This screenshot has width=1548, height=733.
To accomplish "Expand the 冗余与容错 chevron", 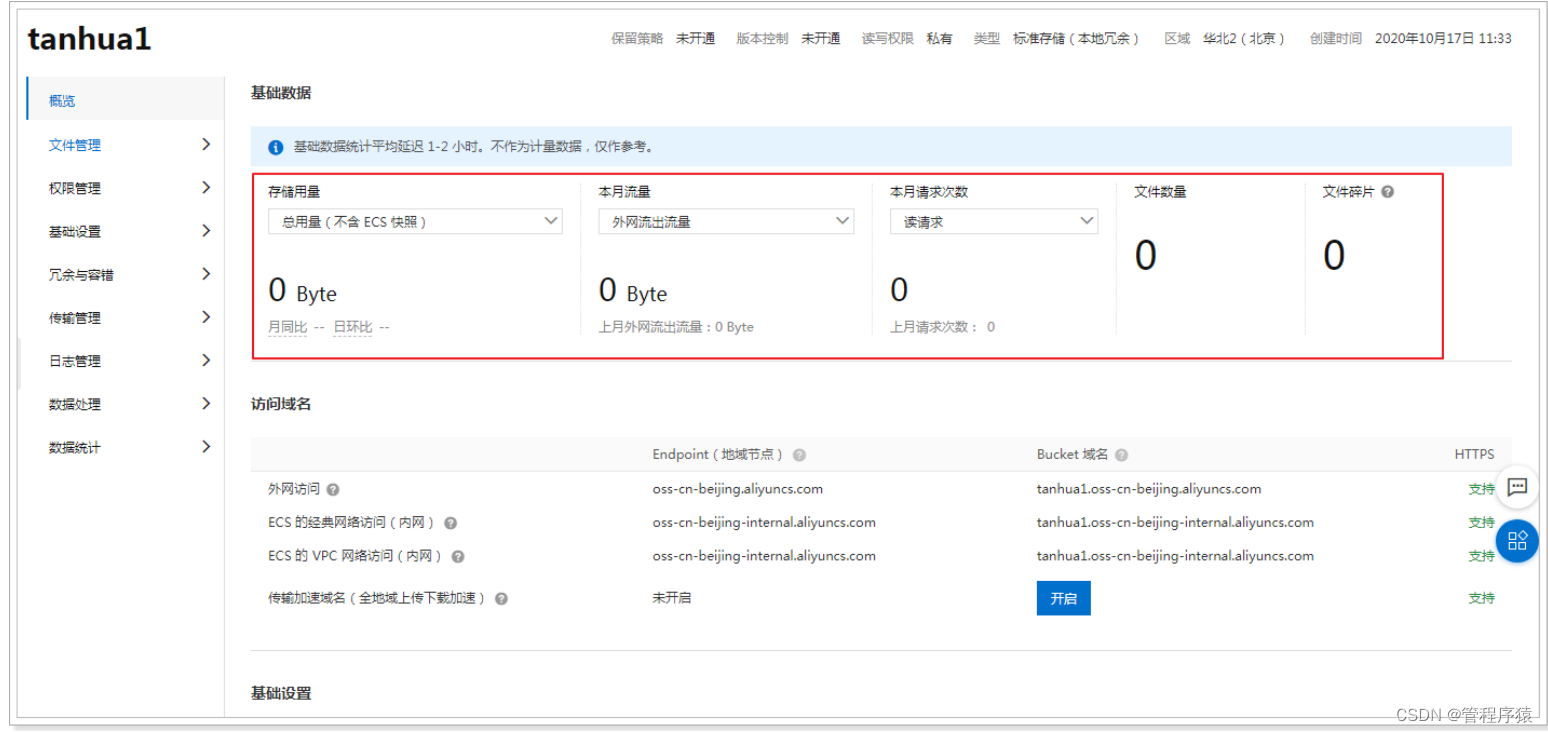I will tap(206, 273).
